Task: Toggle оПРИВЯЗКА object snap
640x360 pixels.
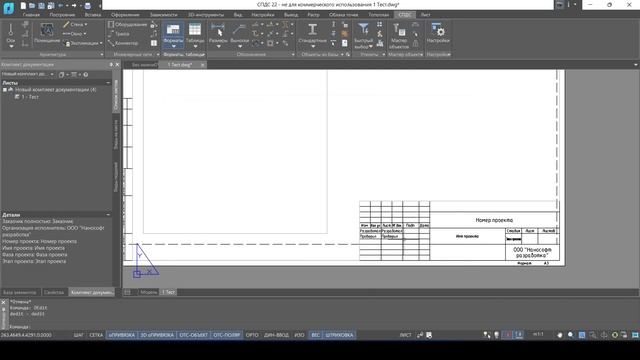Action: 122,335
